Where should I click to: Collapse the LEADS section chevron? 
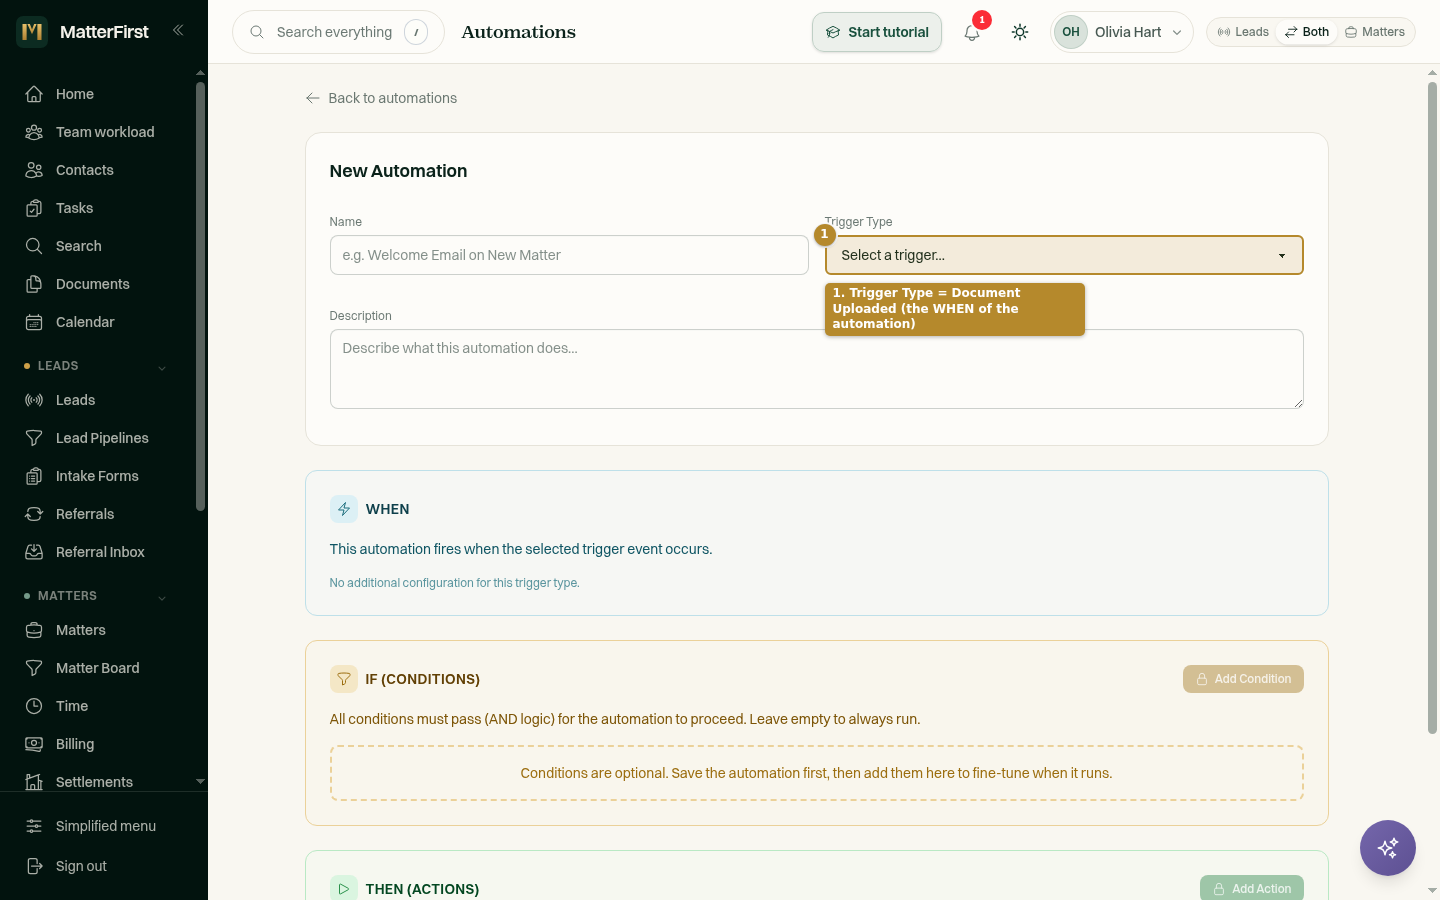[x=162, y=367]
